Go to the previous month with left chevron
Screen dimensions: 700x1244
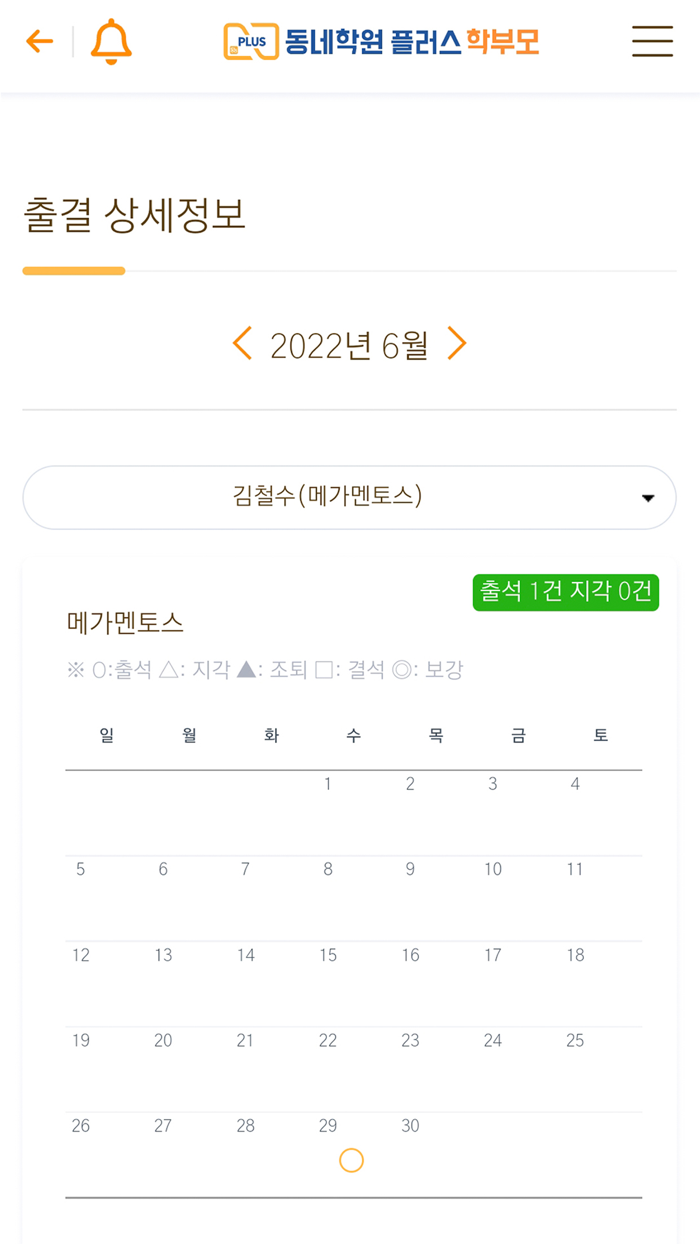point(241,343)
